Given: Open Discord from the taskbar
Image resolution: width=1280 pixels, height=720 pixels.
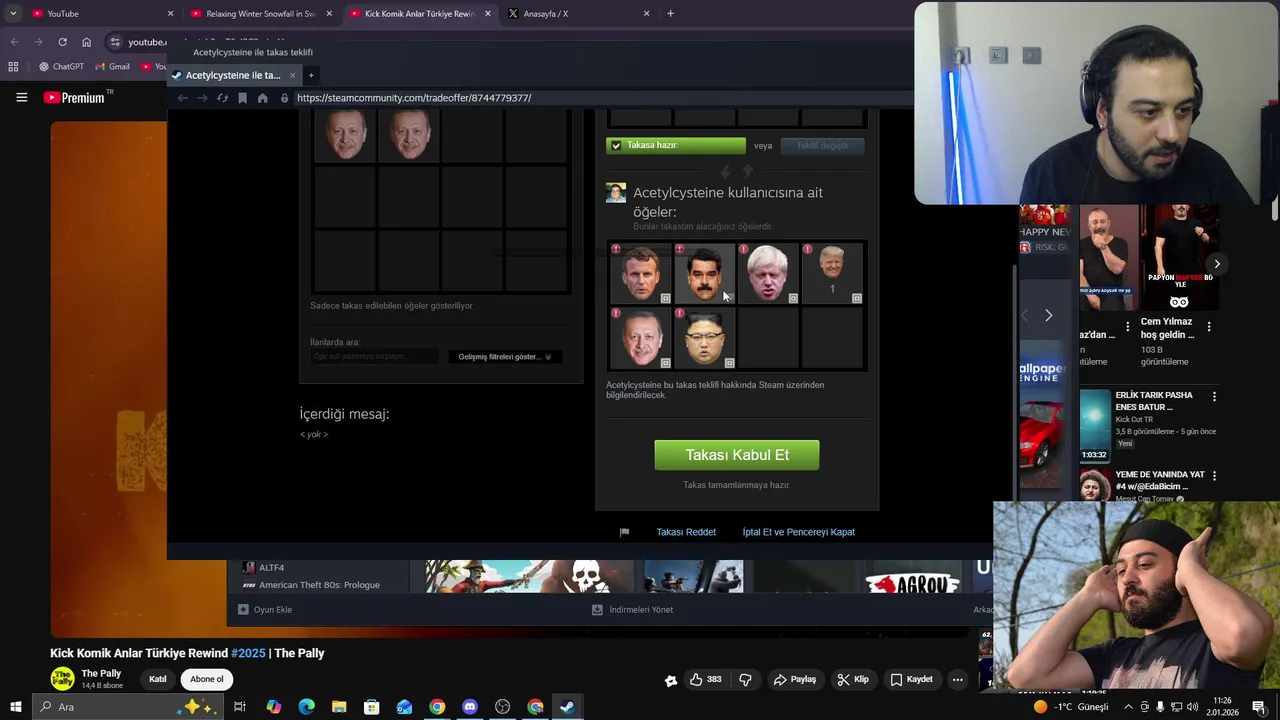Looking at the screenshot, I should (470, 707).
